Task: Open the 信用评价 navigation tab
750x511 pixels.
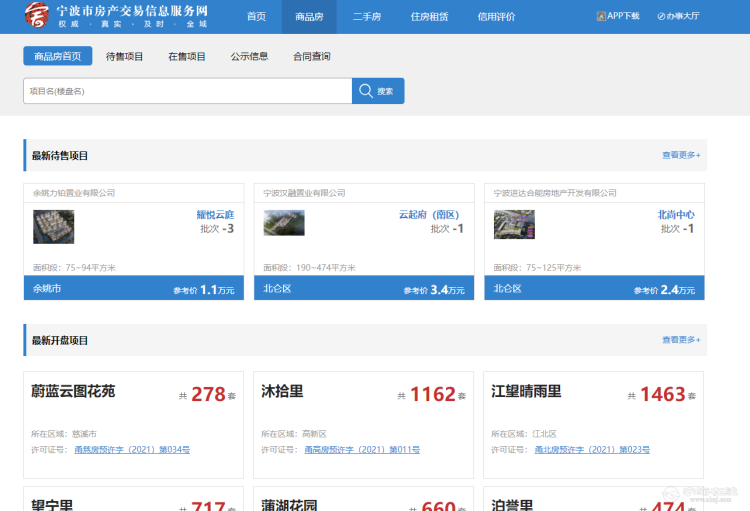Action: pos(496,17)
